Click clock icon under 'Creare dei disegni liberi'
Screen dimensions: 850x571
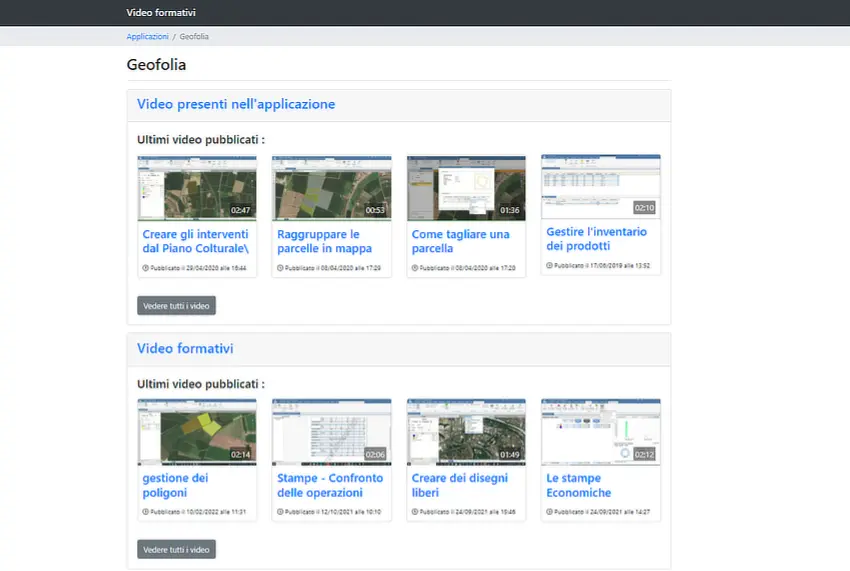click(415, 512)
